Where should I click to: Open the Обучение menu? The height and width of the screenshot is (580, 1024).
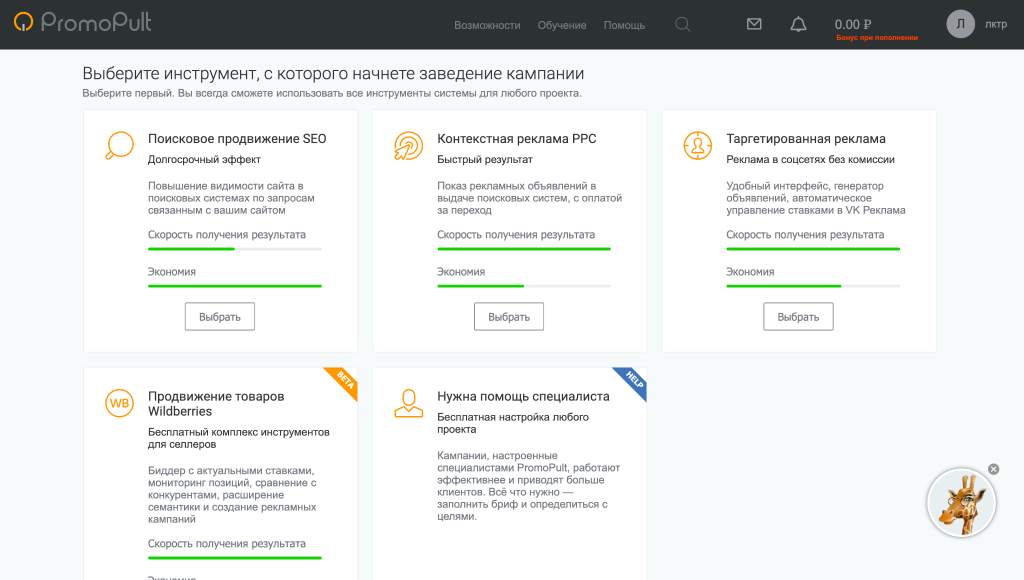pyautogui.click(x=562, y=25)
